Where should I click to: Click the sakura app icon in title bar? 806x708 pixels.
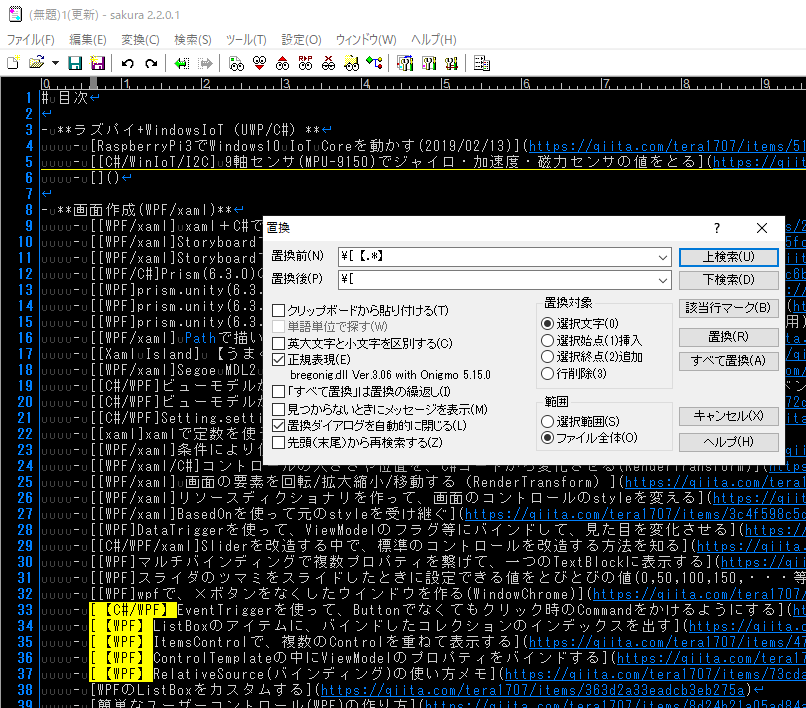point(15,14)
